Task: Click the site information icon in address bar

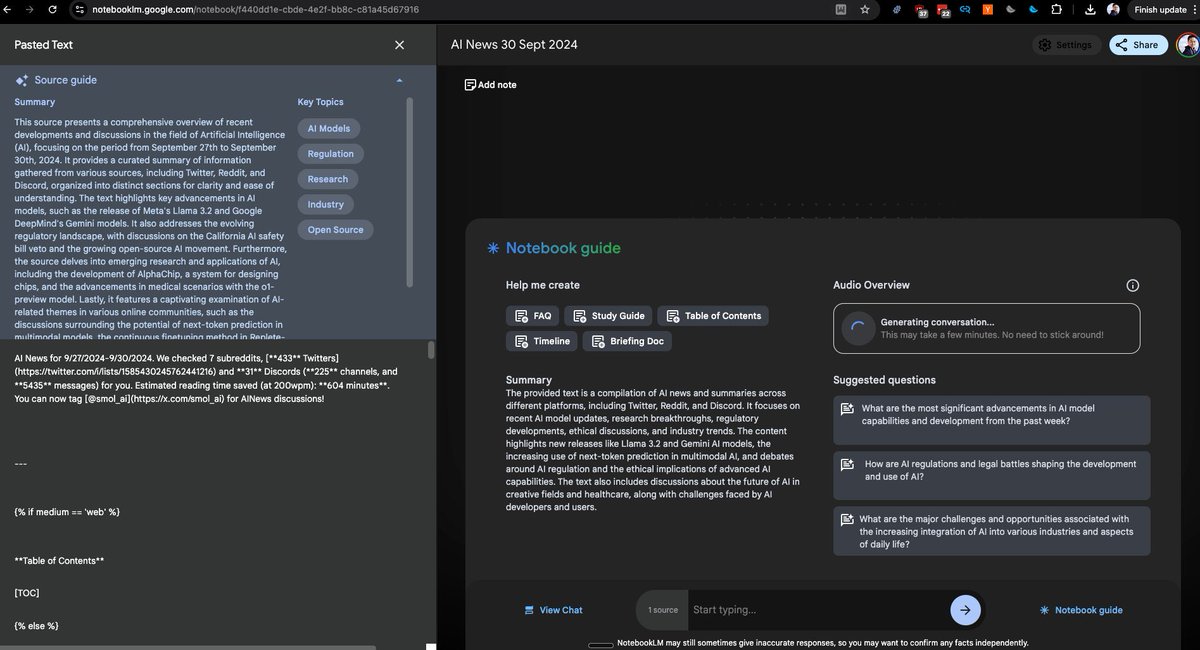Action: (x=79, y=9)
